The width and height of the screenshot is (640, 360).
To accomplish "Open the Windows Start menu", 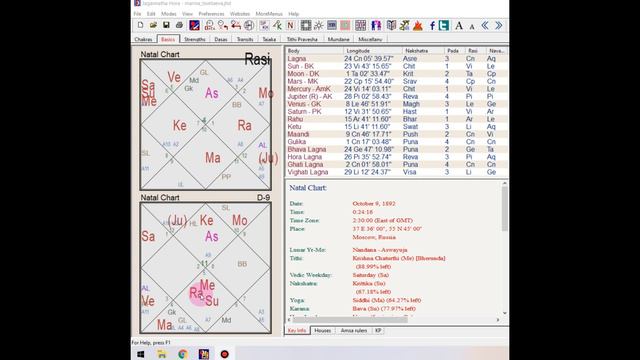I will click(x=140, y=354).
